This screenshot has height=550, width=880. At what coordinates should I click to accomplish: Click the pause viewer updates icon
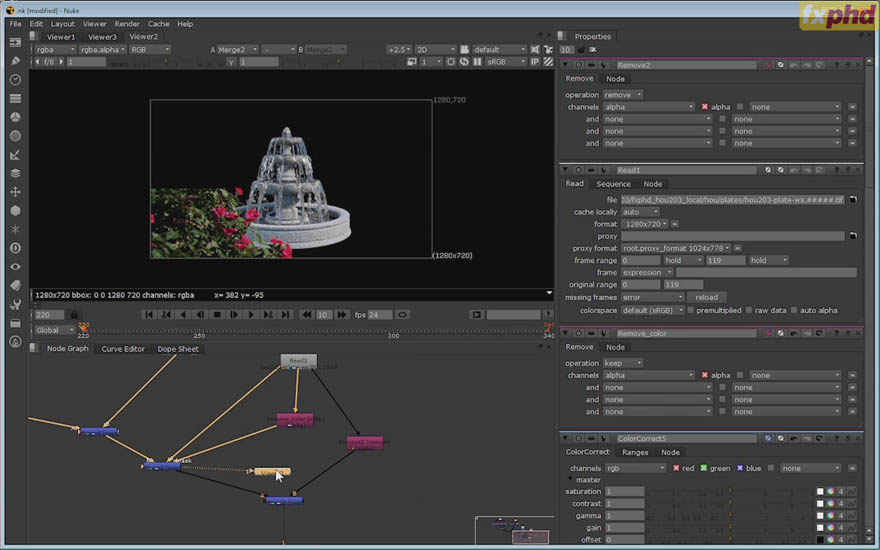(477, 62)
